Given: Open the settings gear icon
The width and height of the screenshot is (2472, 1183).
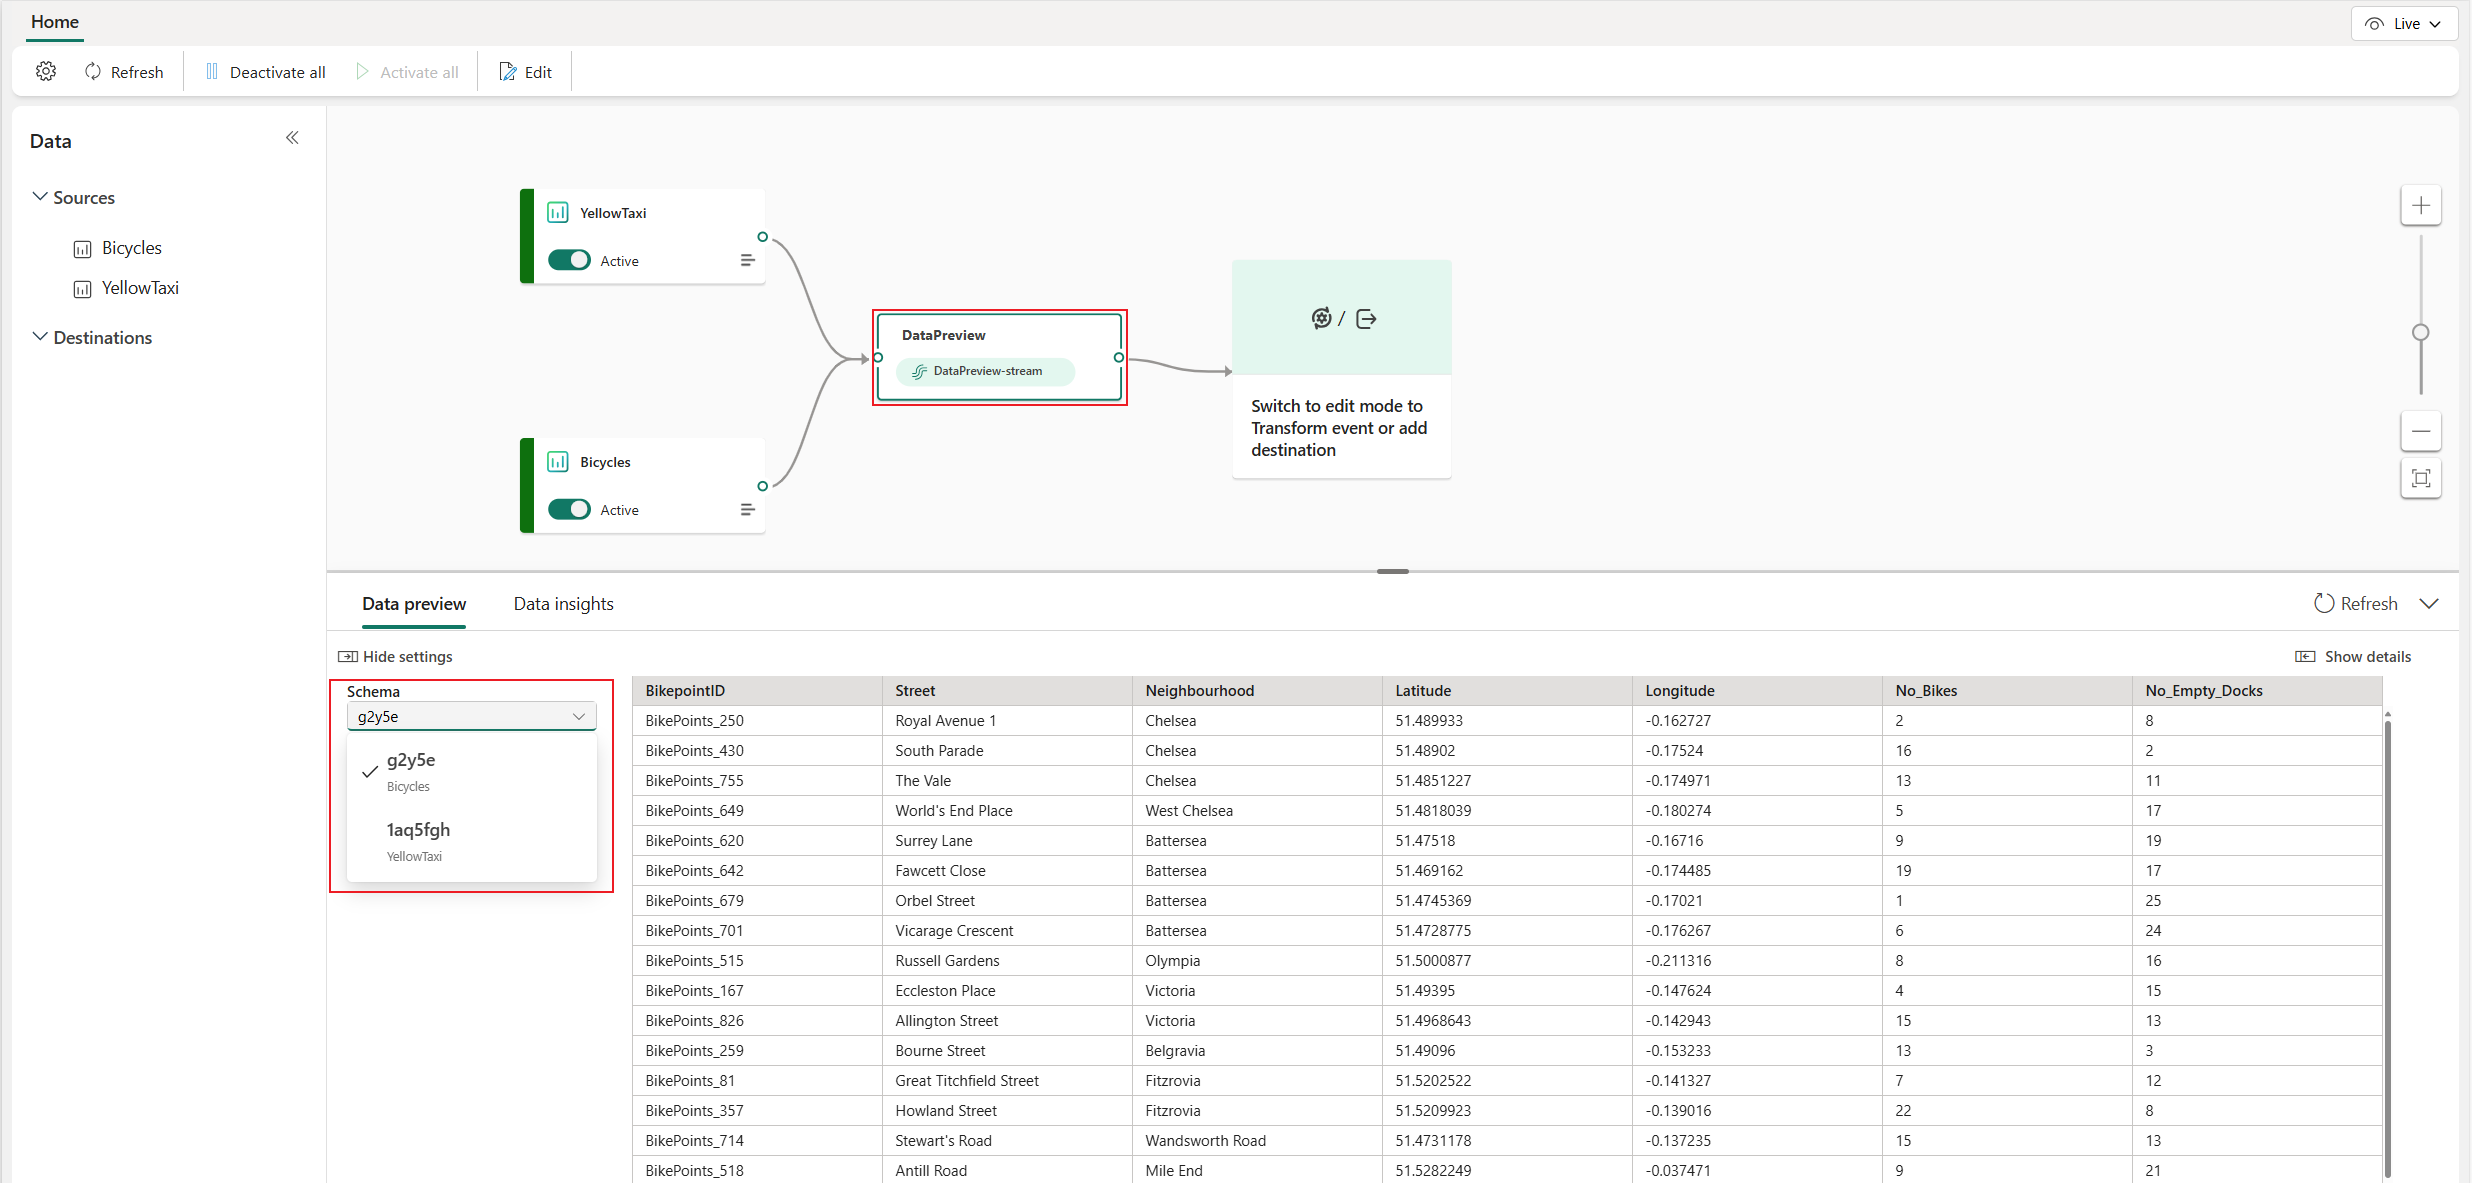Looking at the screenshot, I should click(46, 72).
